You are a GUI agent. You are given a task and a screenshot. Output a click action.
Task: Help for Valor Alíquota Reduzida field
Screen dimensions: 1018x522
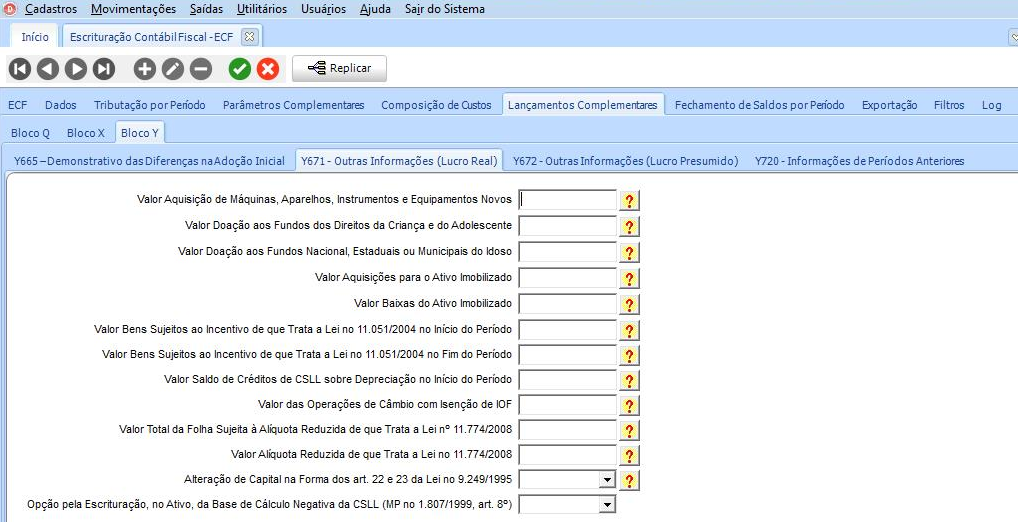coord(629,455)
